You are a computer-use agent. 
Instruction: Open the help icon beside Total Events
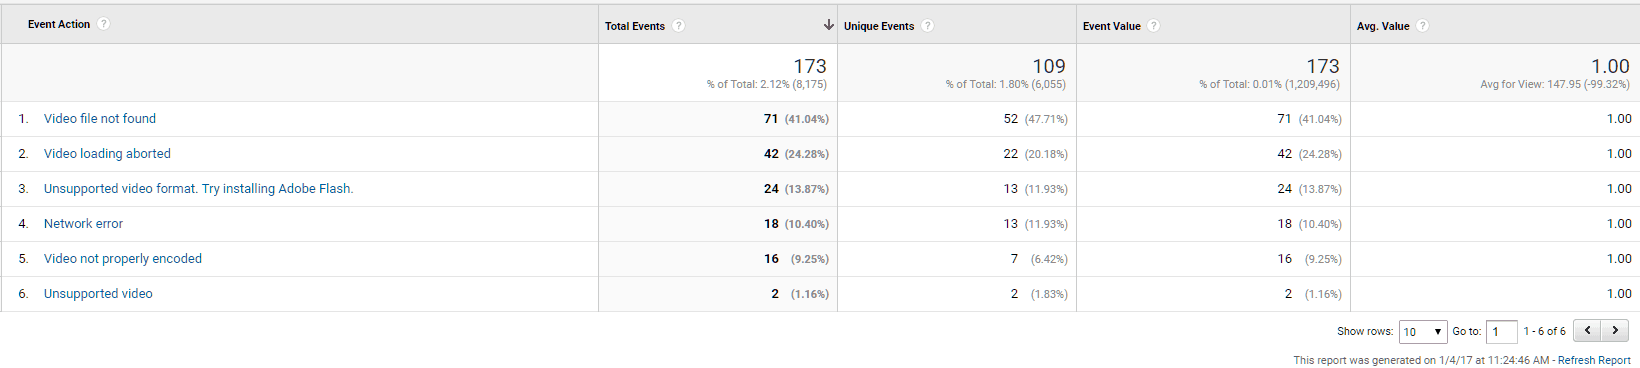(679, 26)
